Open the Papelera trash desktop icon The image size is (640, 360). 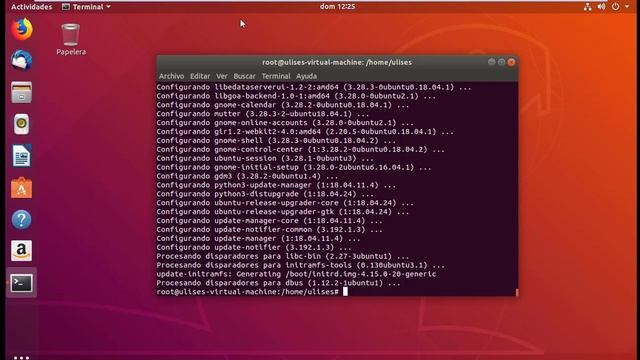click(x=71, y=40)
